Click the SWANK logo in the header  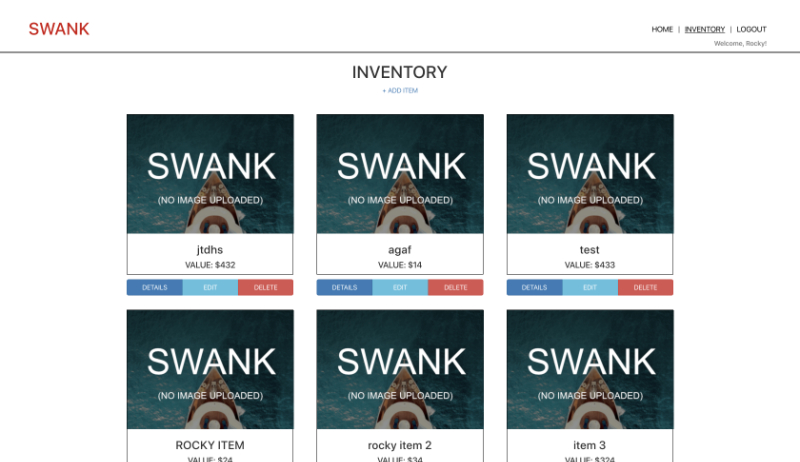point(59,29)
